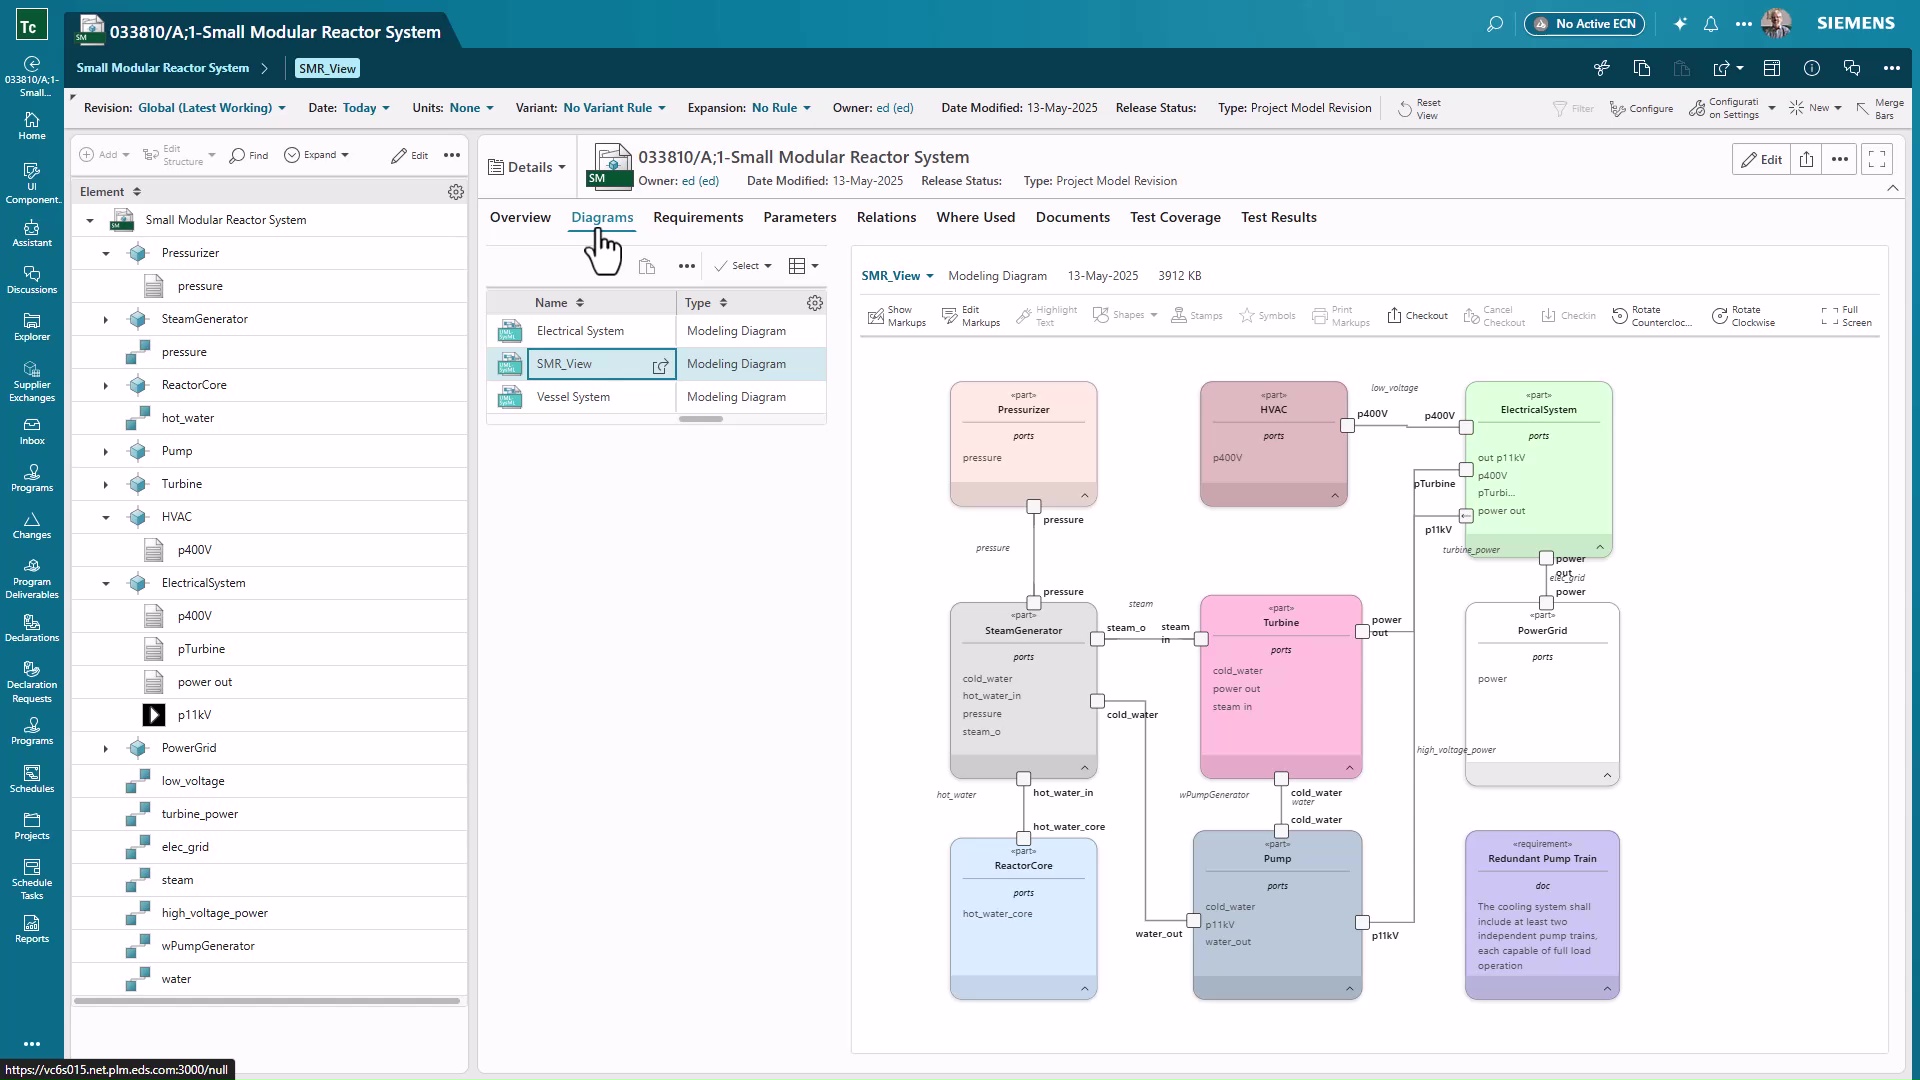
Task: Open the Discussions sidebar panel
Action: pos(32,282)
